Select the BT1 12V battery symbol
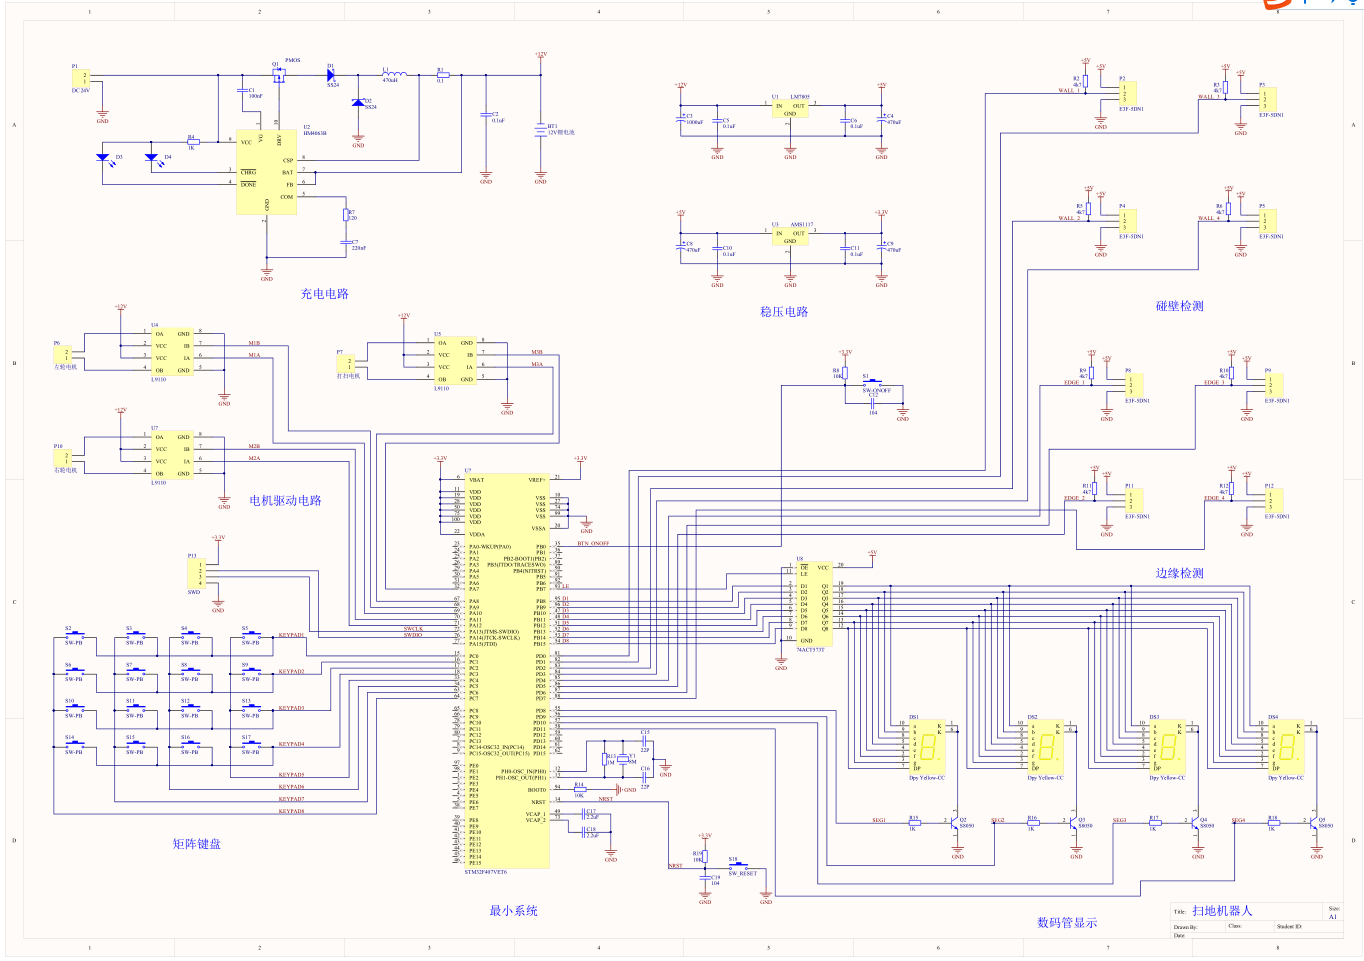1364x961 pixels. [541, 128]
